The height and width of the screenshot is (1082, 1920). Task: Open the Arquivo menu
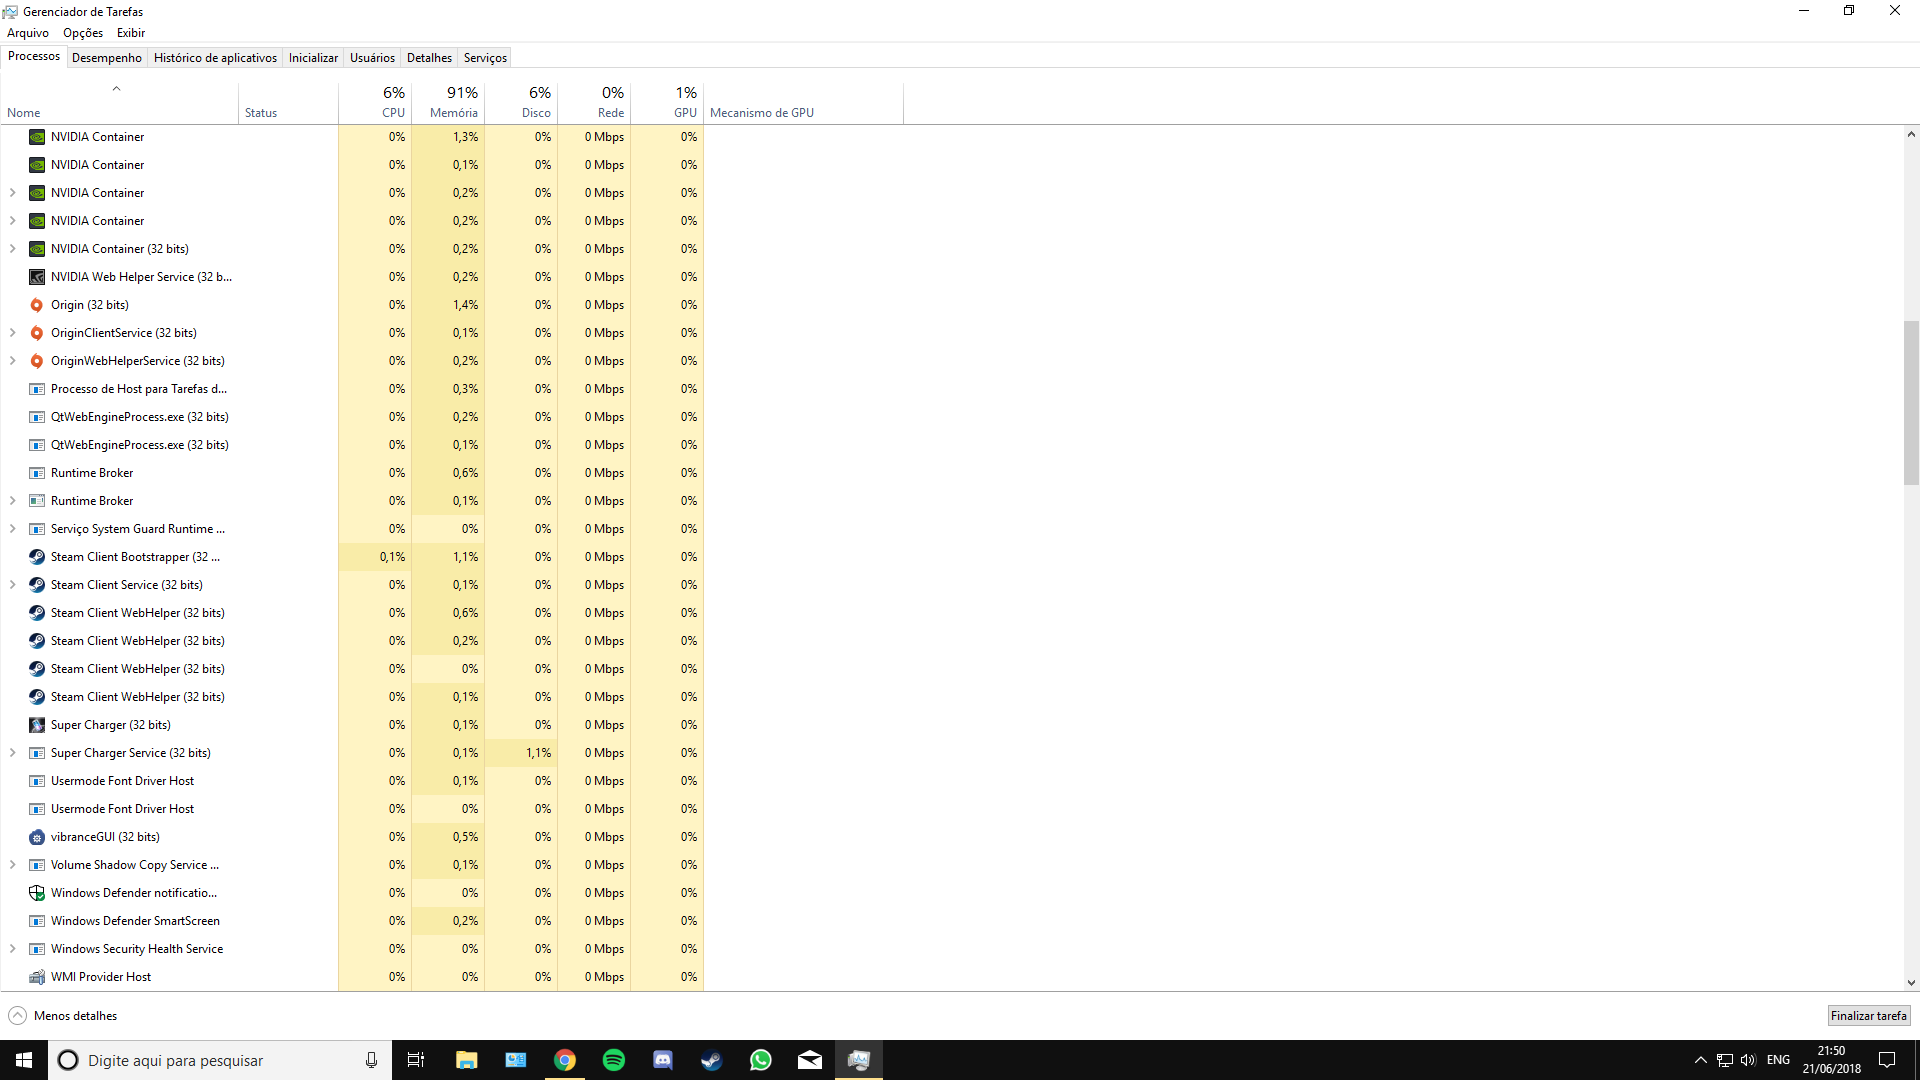coord(28,33)
